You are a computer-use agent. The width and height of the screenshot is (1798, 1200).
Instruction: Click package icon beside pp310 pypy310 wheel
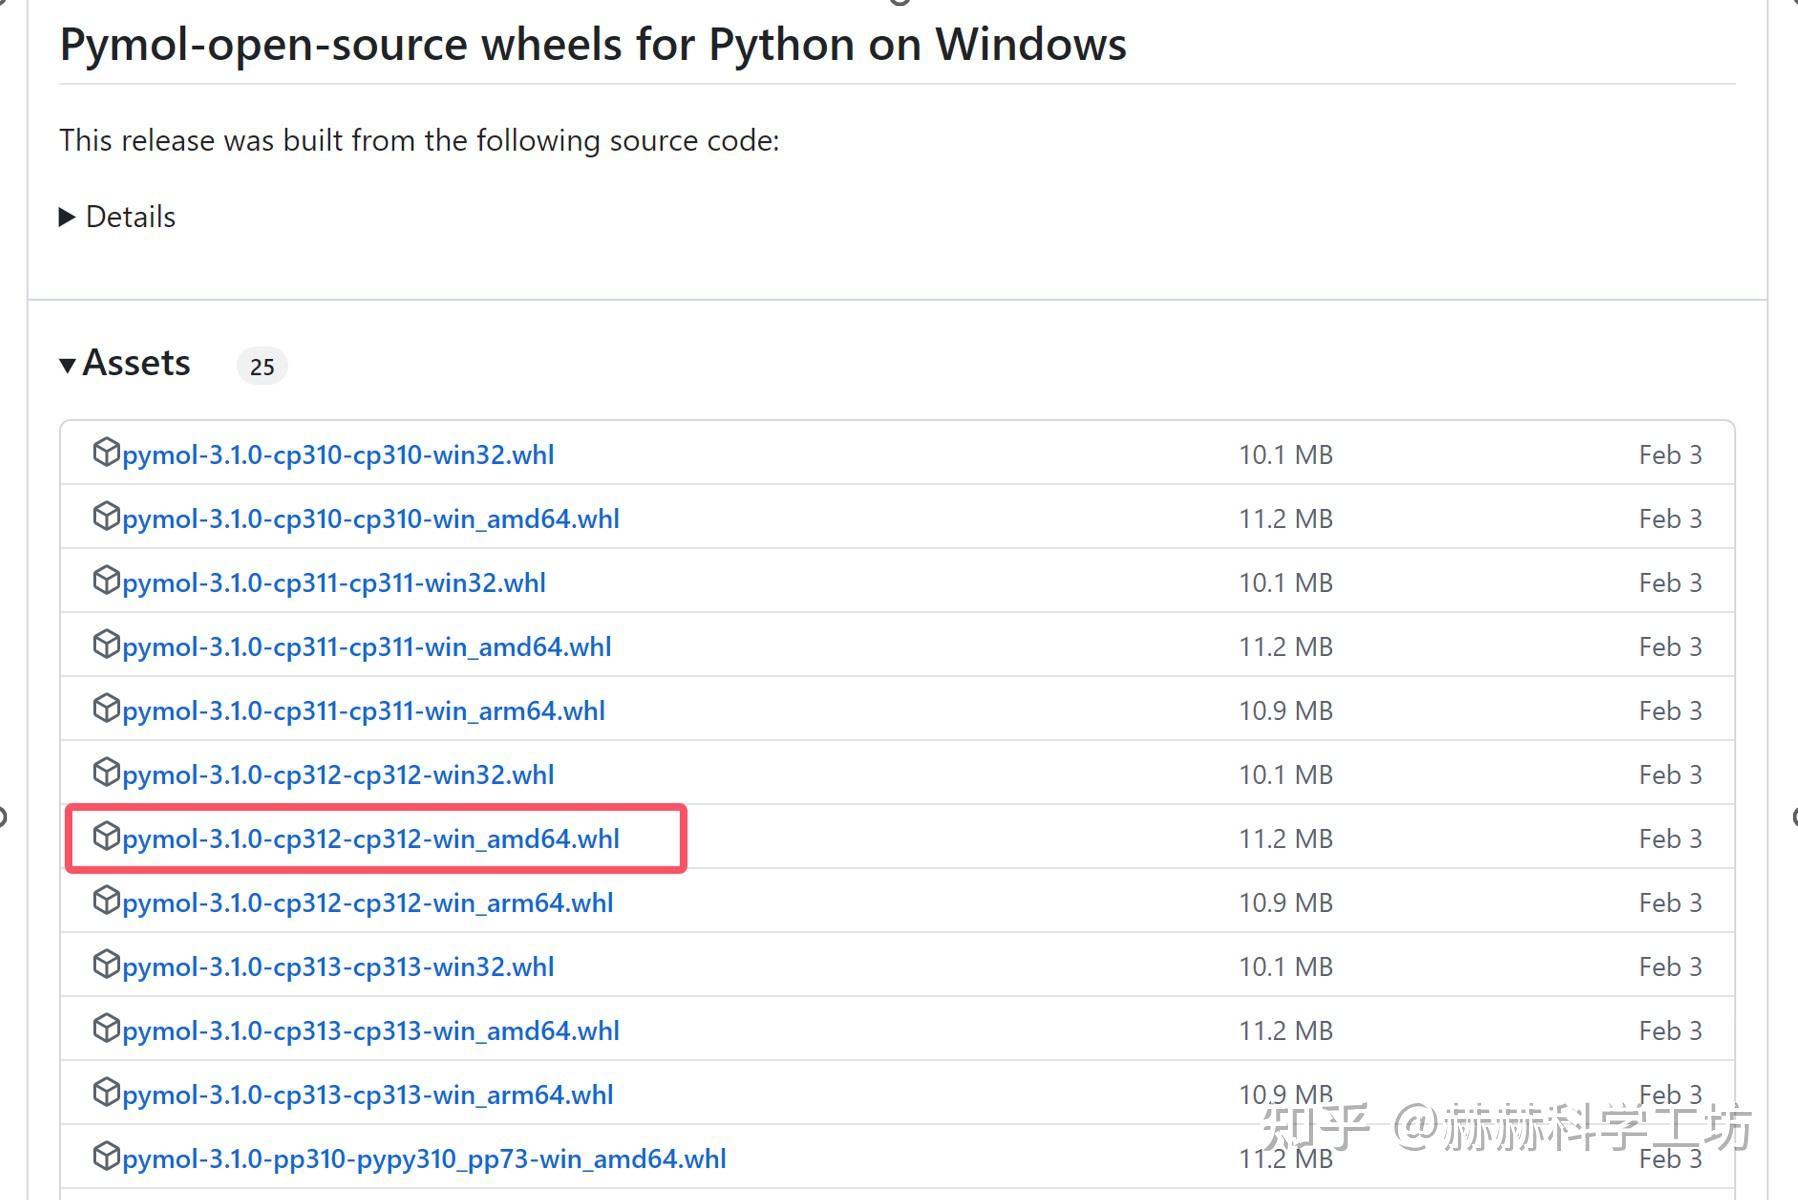(106, 1157)
